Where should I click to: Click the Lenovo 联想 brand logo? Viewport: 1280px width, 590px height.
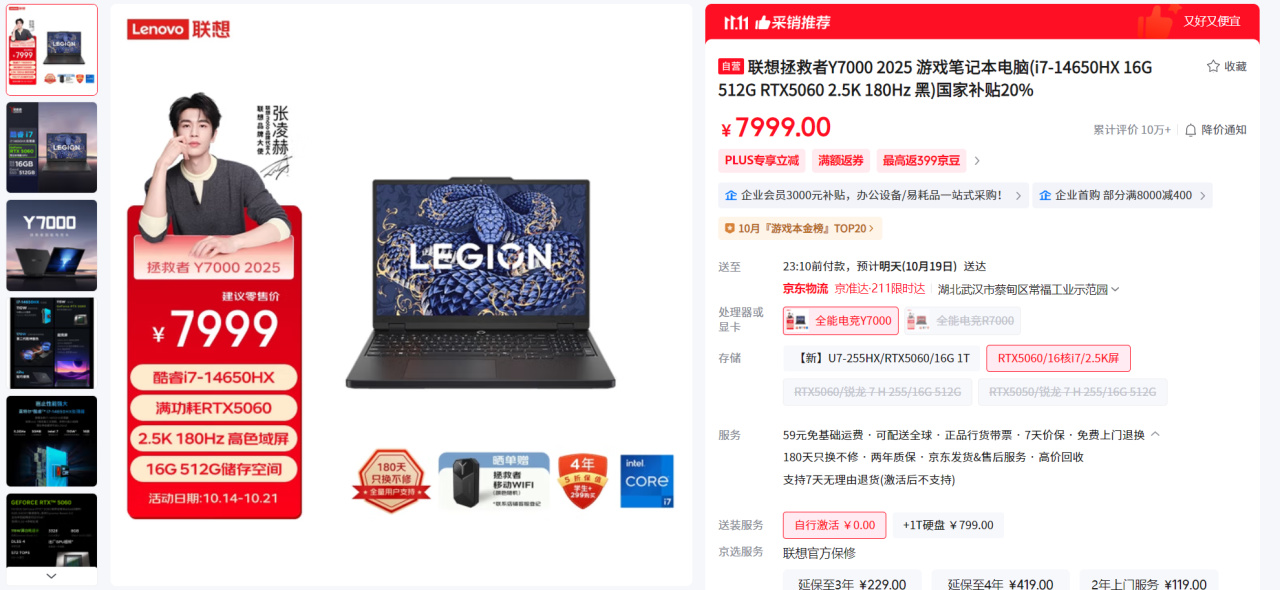[x=178, y=29]
